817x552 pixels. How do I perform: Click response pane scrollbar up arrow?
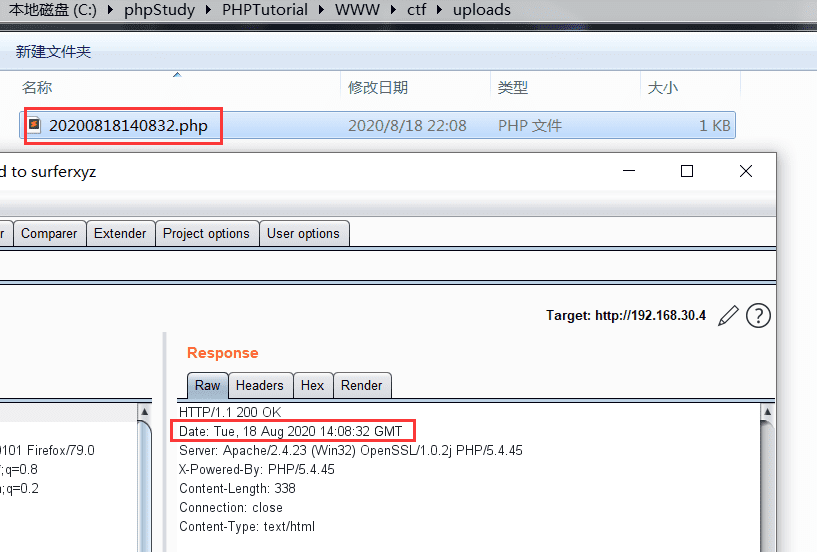pos(767,412)
